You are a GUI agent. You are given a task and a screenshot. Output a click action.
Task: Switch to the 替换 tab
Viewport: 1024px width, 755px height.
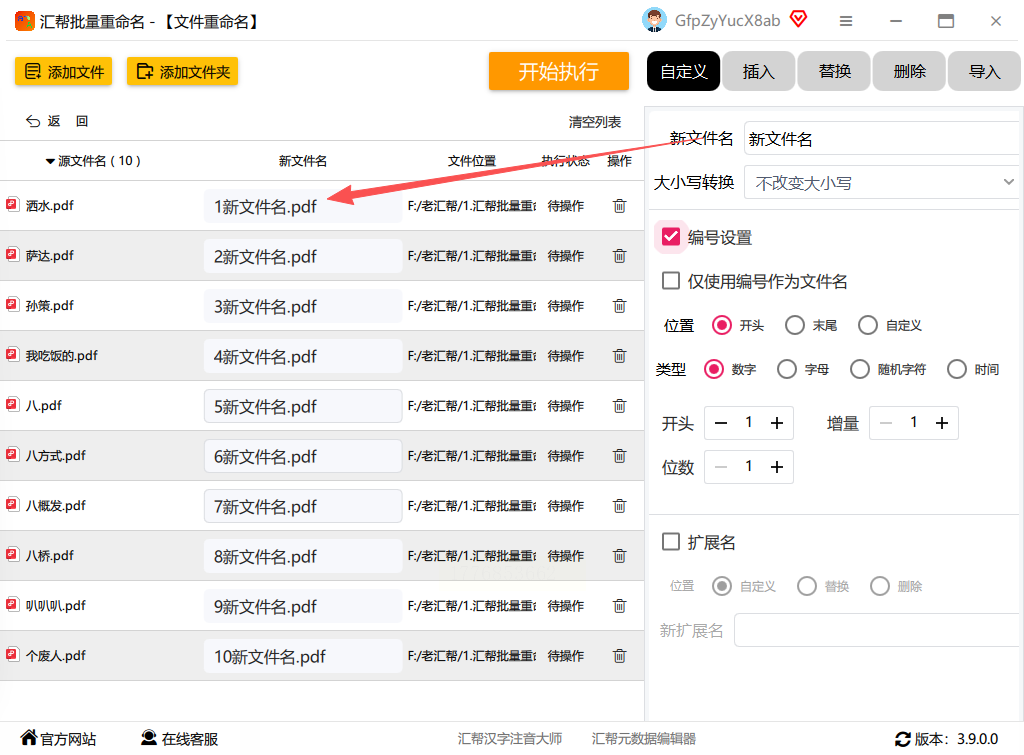[x=834, y=71]
